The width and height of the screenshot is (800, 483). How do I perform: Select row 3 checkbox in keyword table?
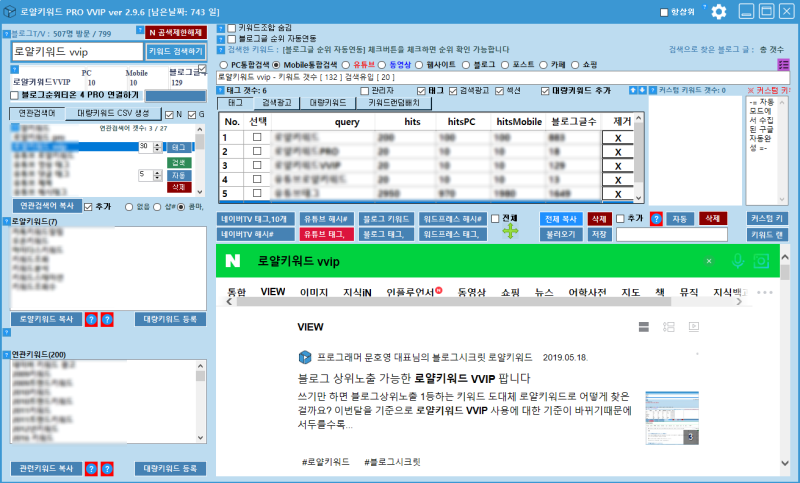pyautogui.click(x=257, y=165)
